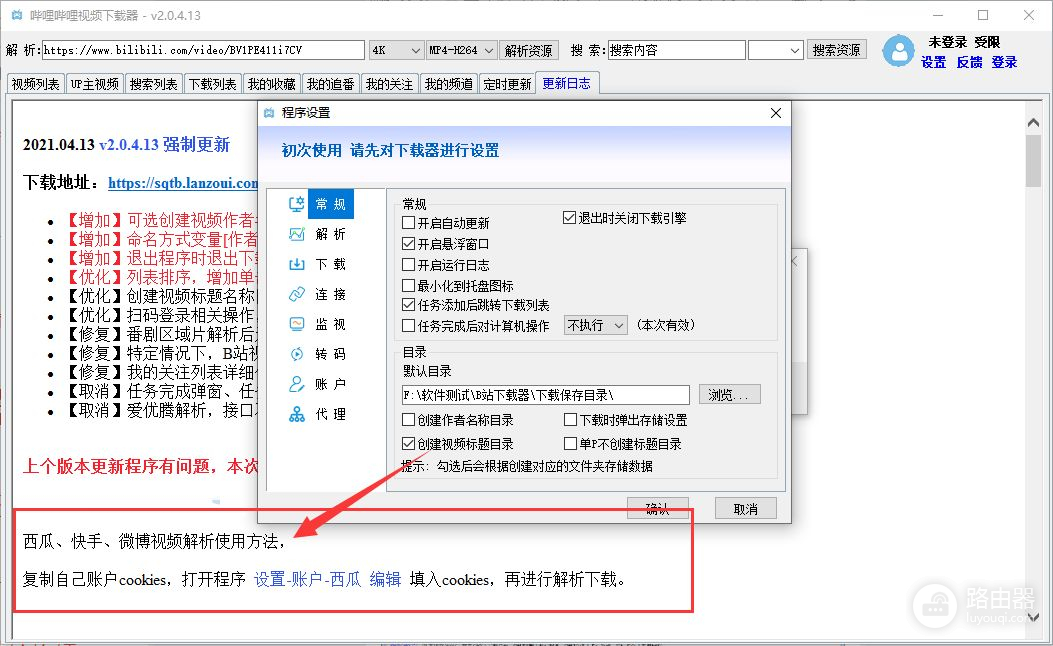1053x646 pixels.
Task: Uncheck 任务添加后跳转下载列表
Action: [408, 305]
